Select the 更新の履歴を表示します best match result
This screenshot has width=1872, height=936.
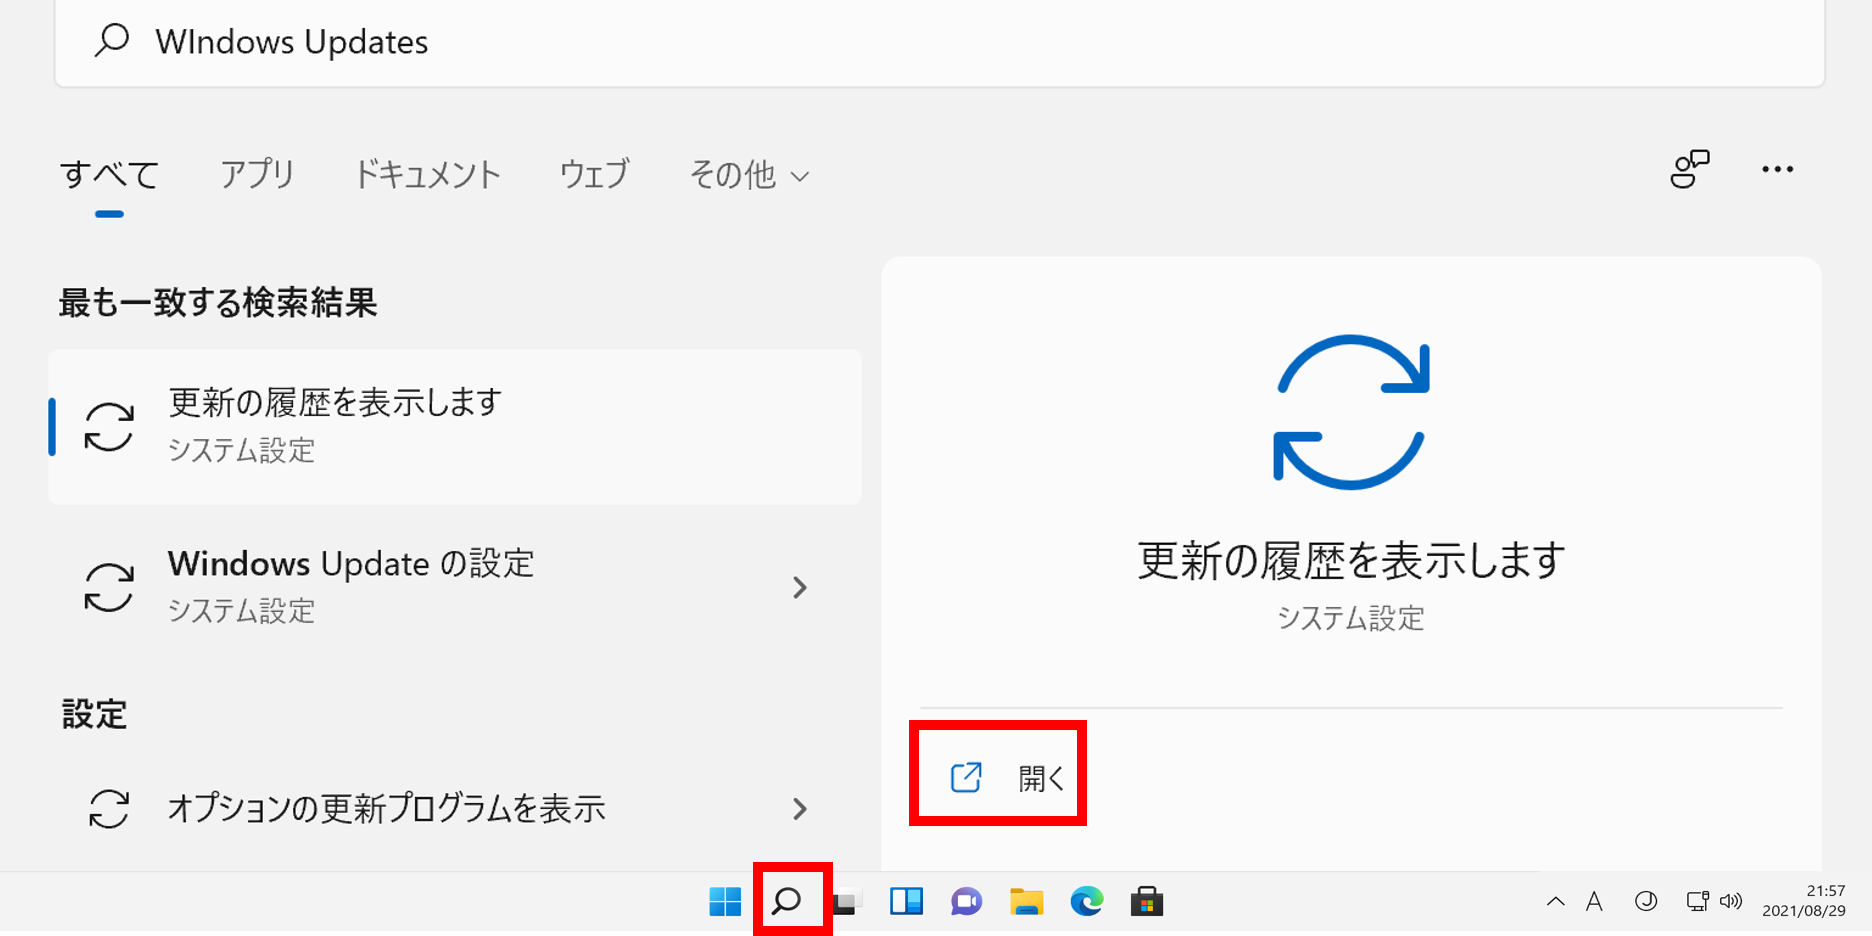coord(455,427)
